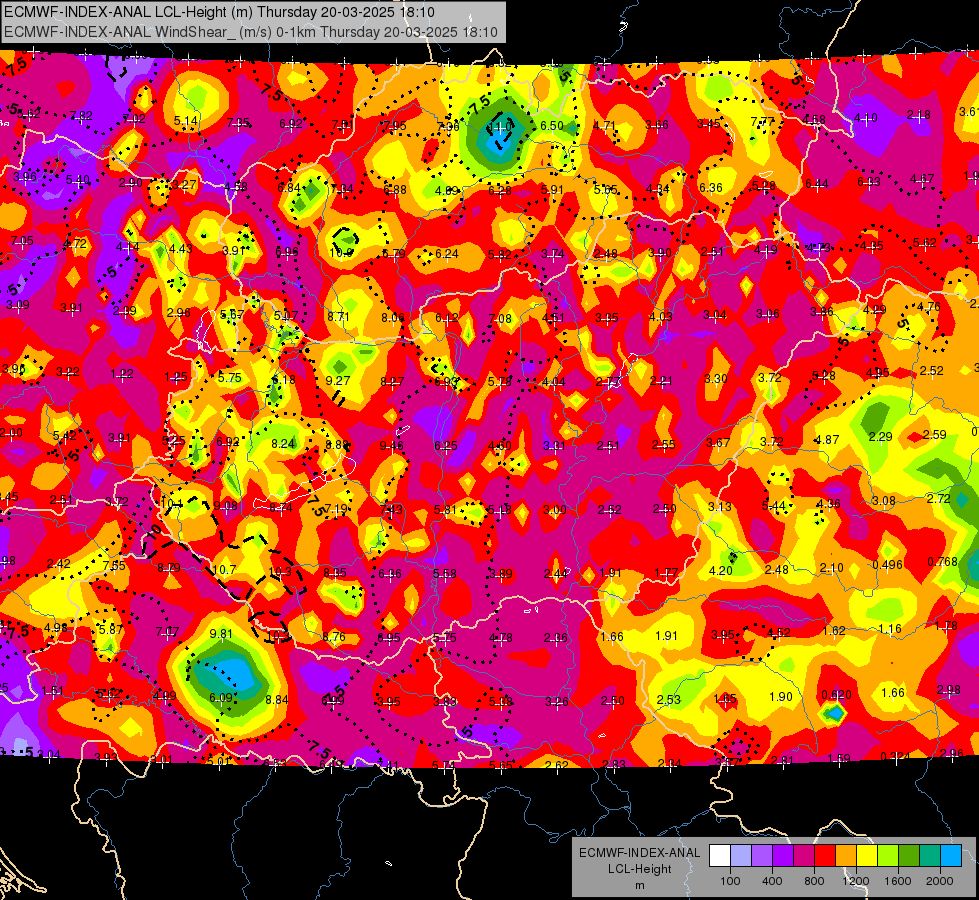Click the 2000 legend scale label
979x900 pixels.
[940, 881]
